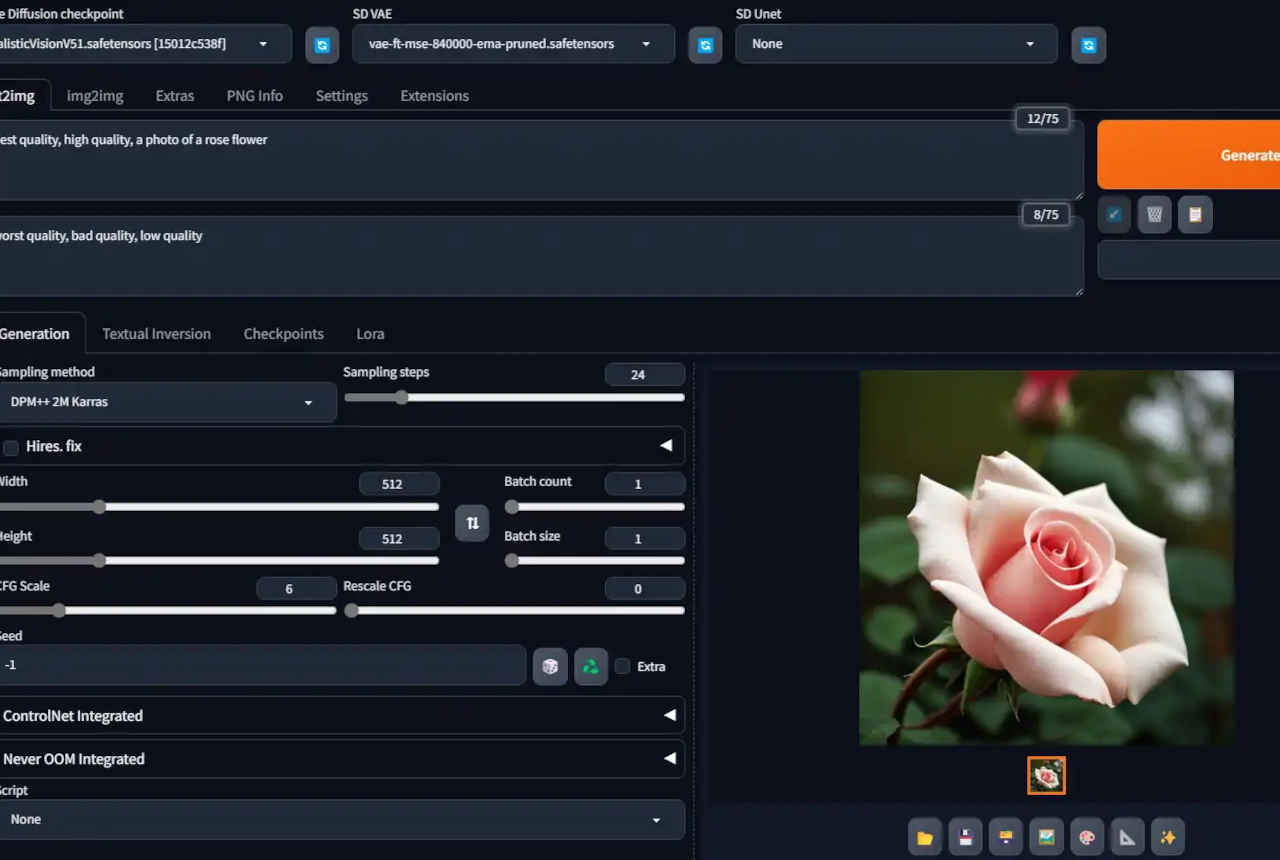Click the dice icon to randomize seed

pyautogui.click(x=550, y=667)
